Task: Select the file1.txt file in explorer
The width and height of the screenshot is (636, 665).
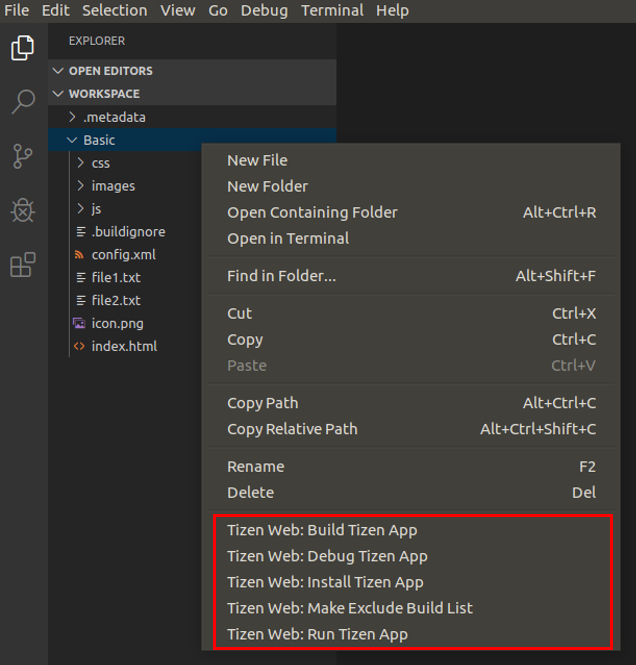Action: 115,277
